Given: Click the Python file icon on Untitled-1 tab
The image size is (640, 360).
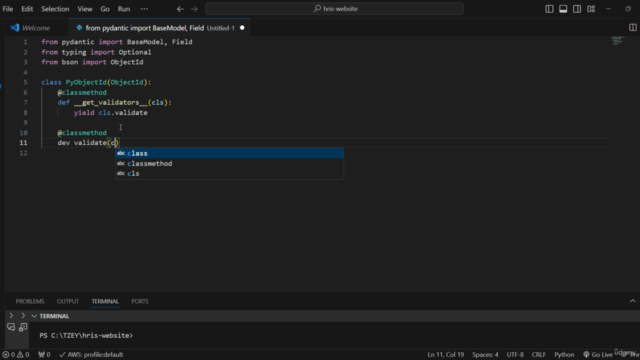Looking at the screenshot, I should pyautogui.click(x=79, y=28).
